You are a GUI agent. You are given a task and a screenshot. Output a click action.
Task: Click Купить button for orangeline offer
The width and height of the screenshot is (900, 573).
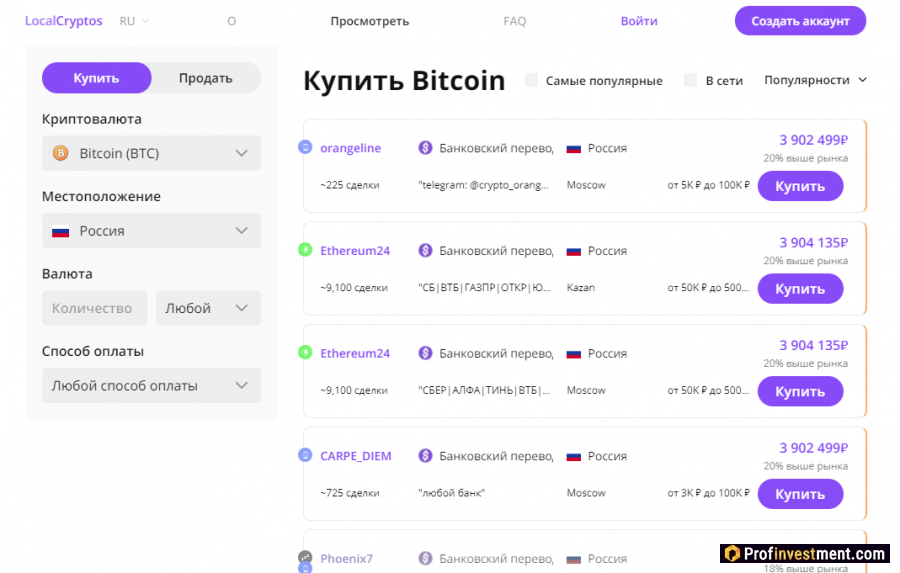click(x=800, y=186)
